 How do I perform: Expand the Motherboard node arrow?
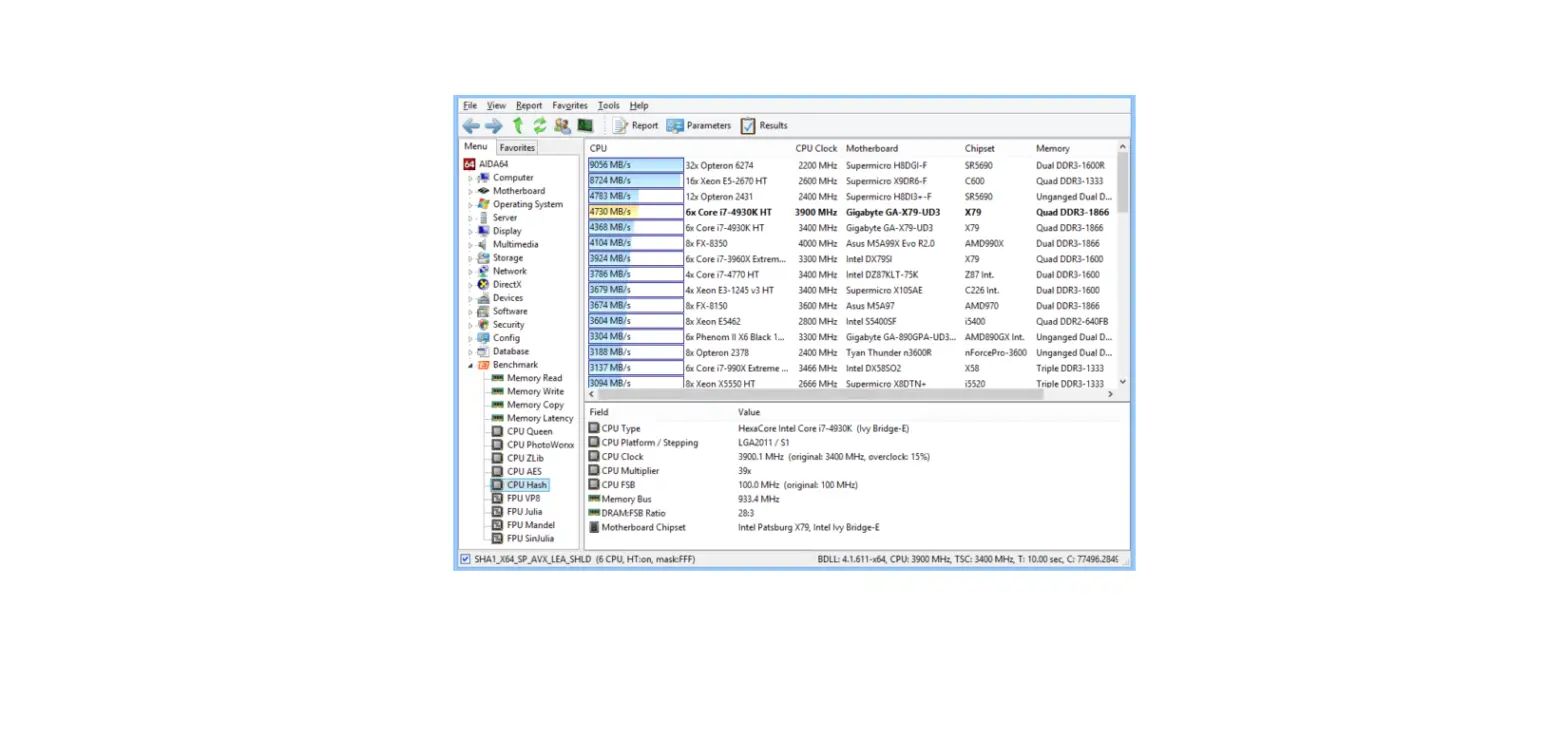click(x=471, y=191)
